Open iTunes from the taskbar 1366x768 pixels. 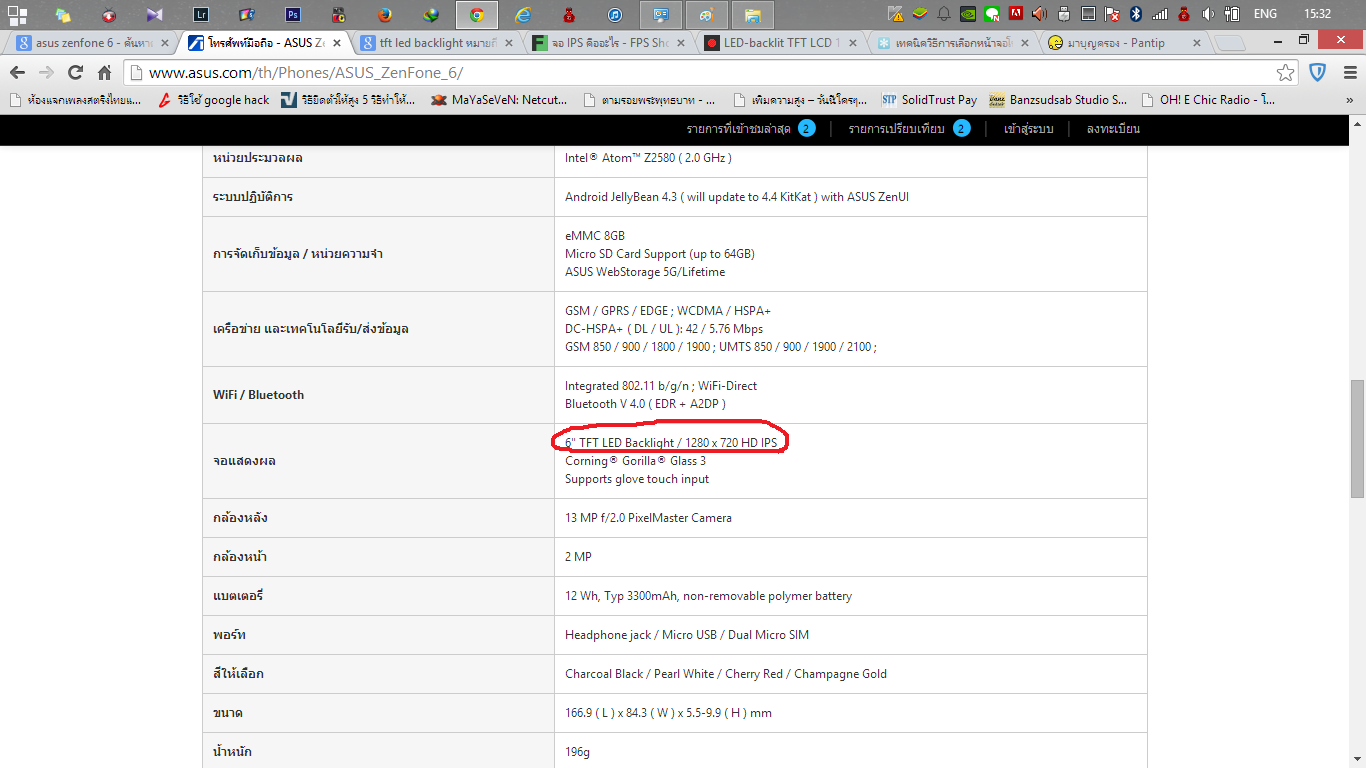[x=615, y=14]
